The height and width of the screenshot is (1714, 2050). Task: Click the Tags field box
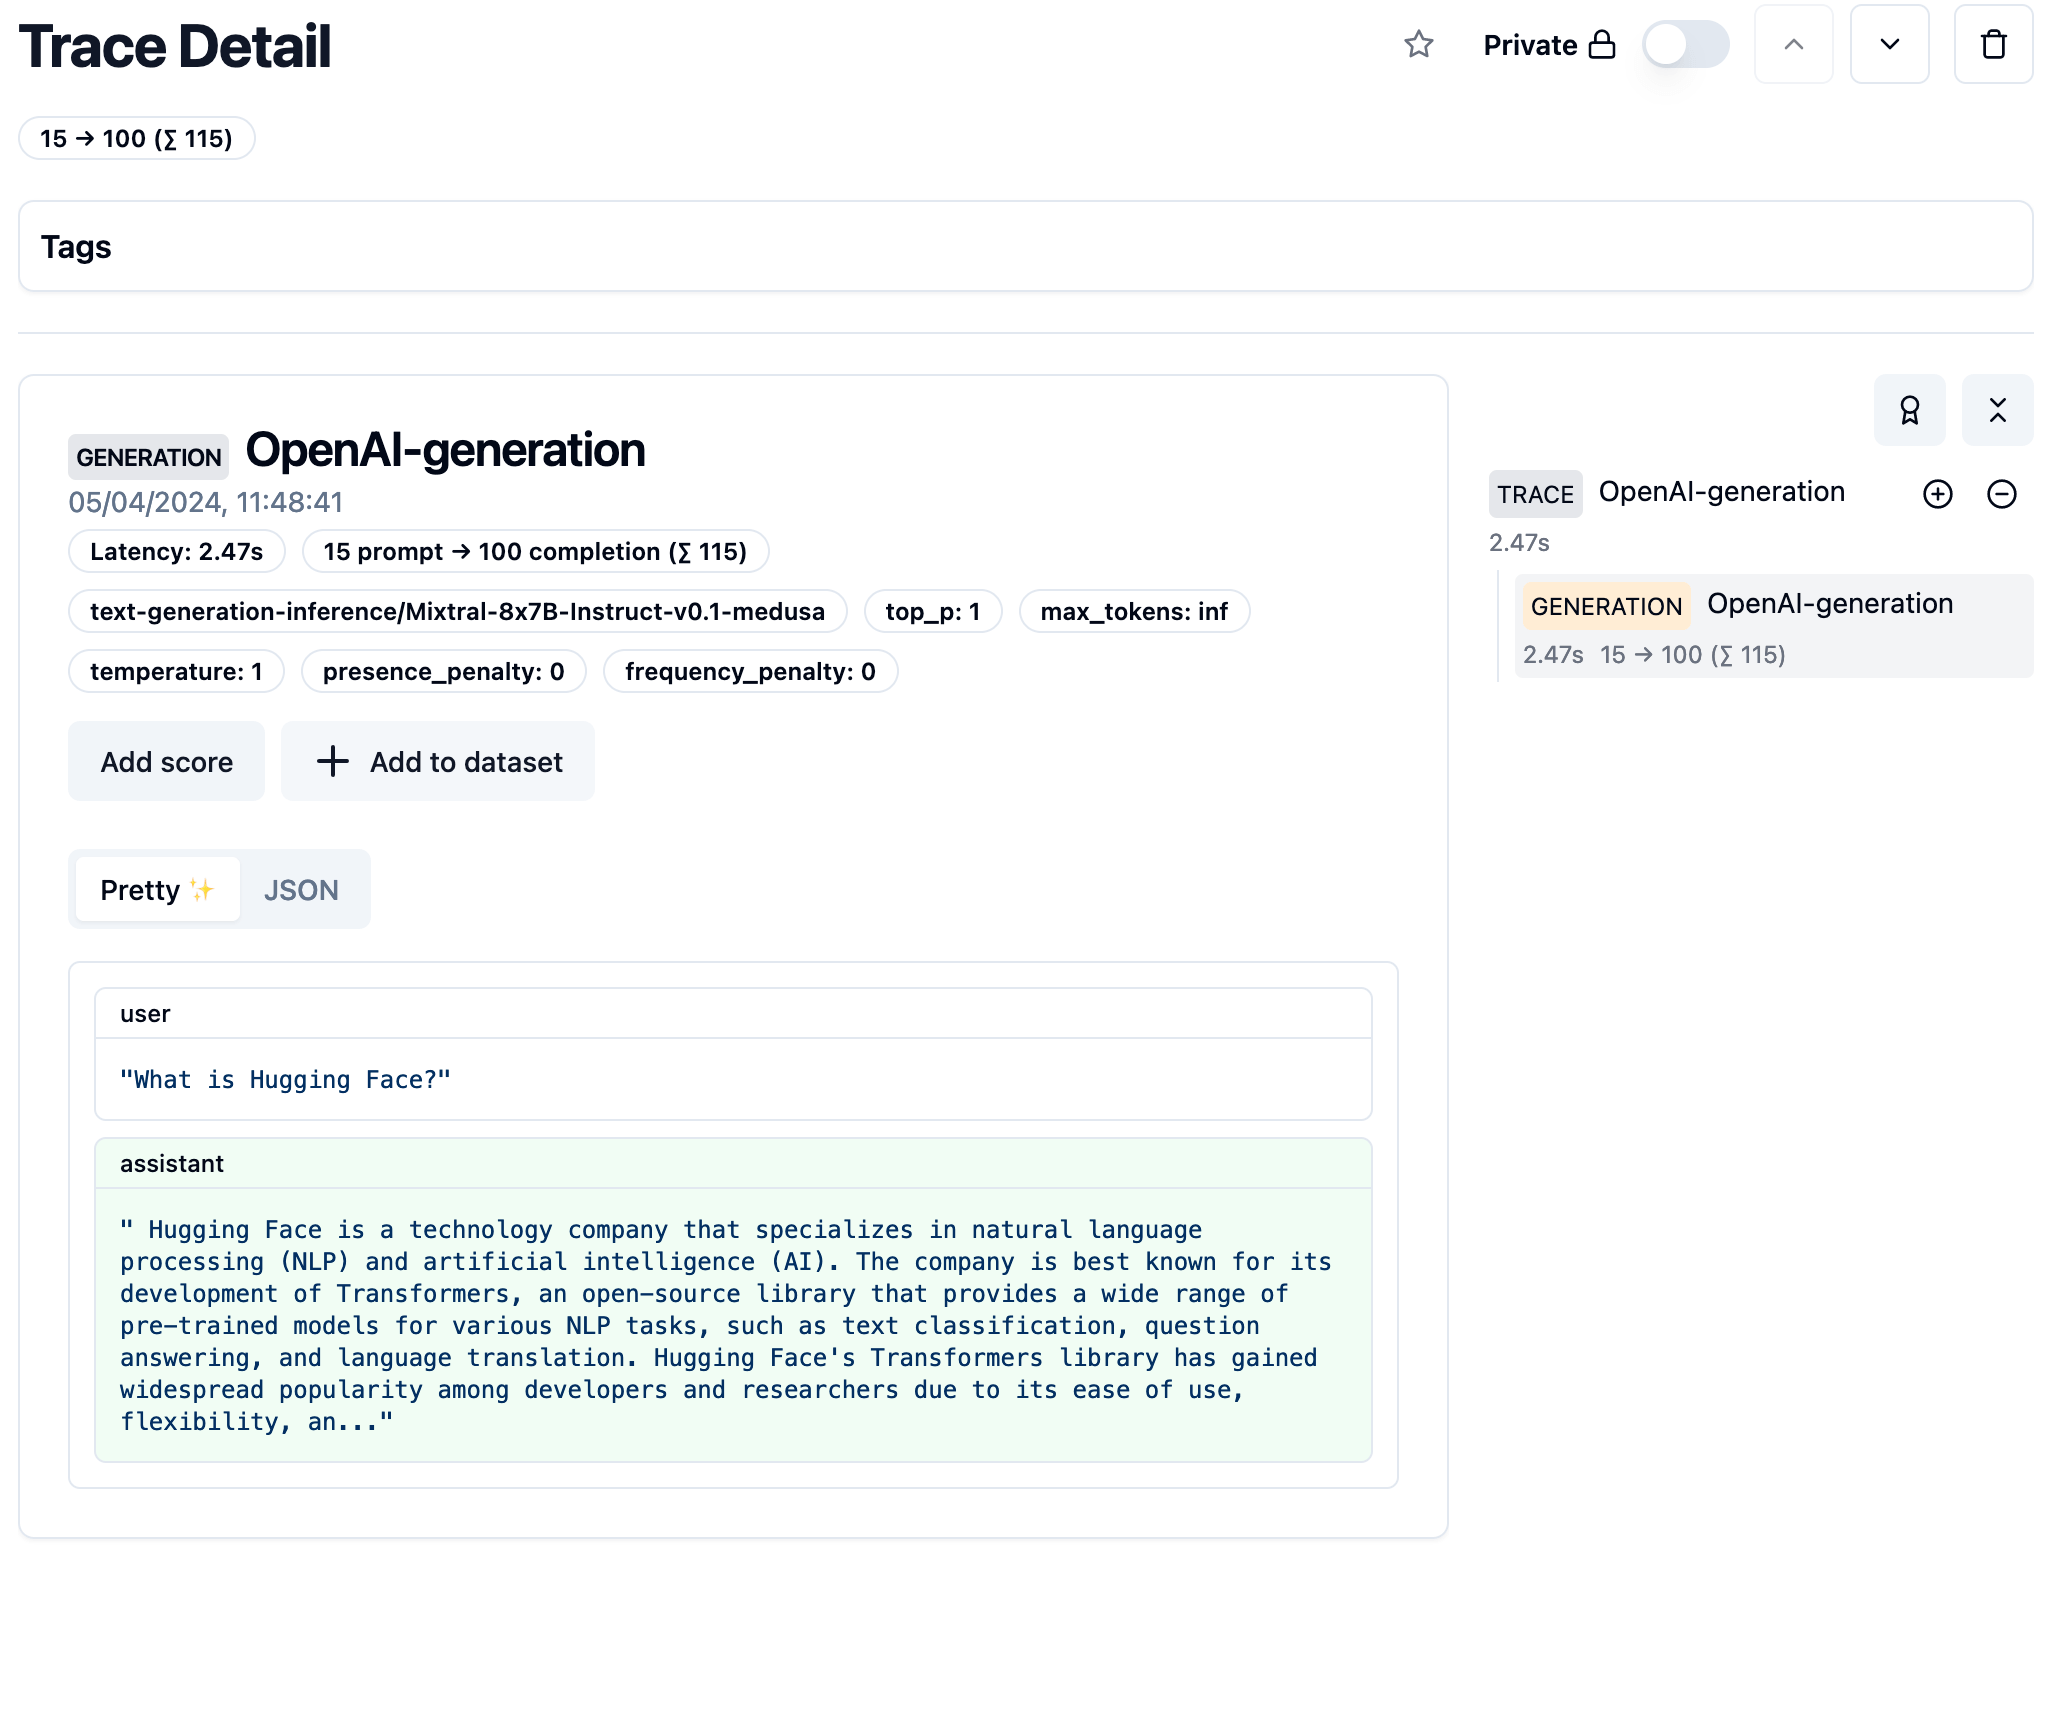[x=1025, y=247]
